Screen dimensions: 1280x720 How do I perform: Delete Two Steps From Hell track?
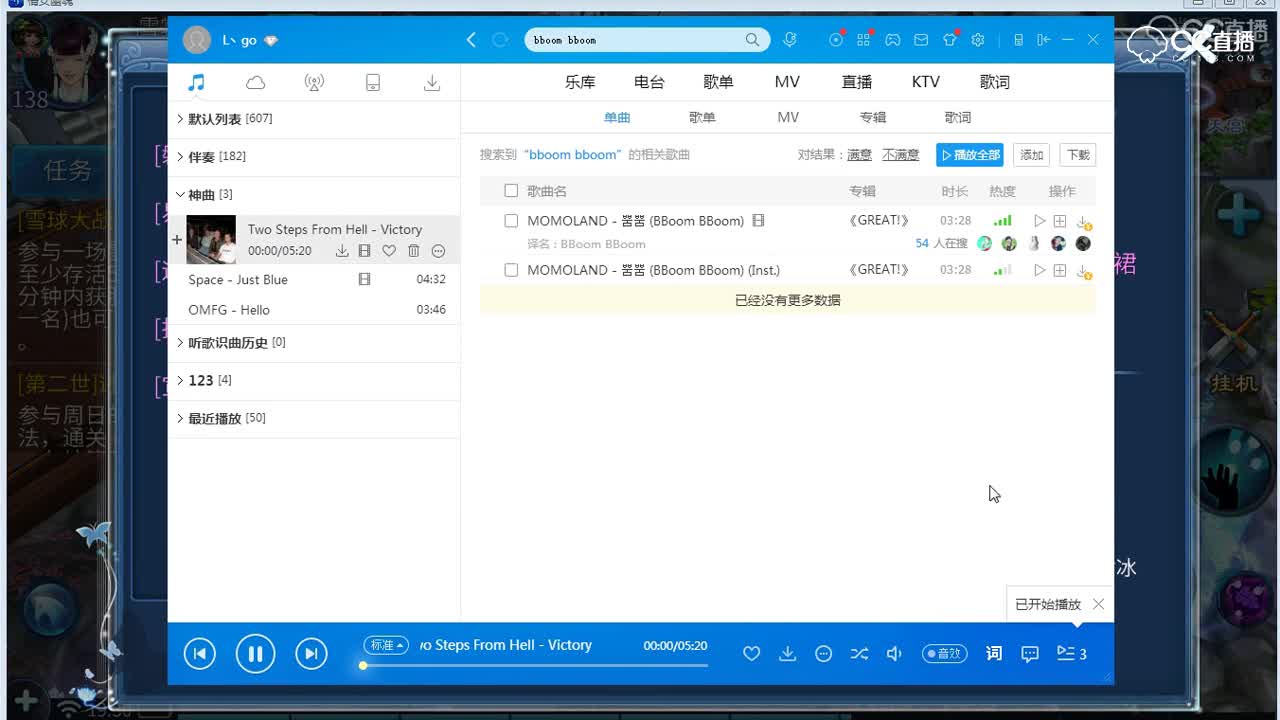pyautogui.click(x=414, y=251)
